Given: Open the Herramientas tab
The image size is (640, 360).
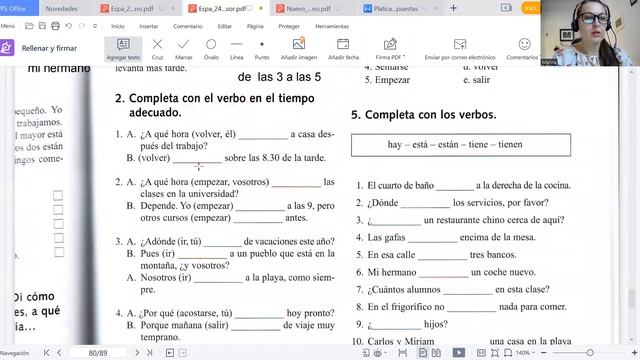Looking at the screenshot, I should point(332,26).
